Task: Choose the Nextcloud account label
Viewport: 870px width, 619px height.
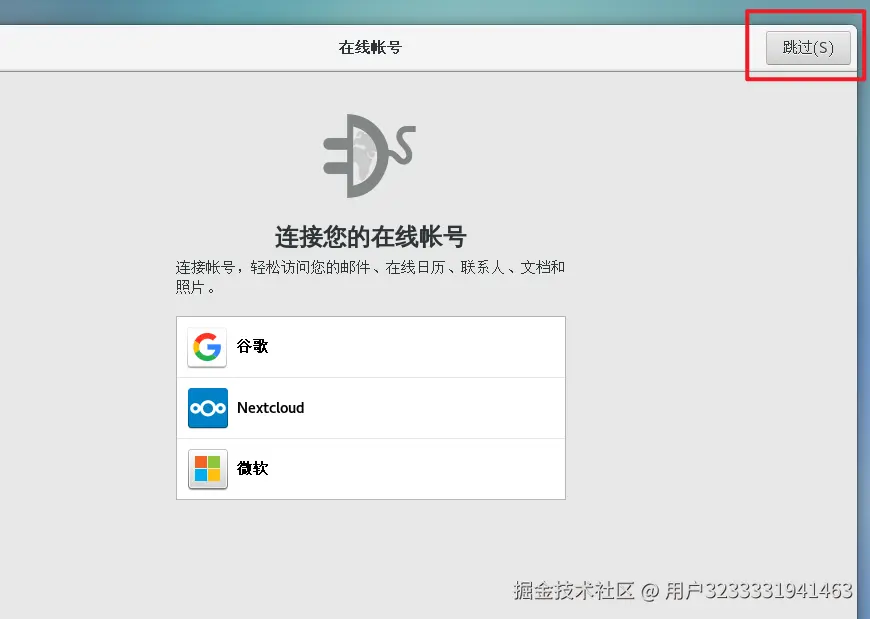Action: 271,408
